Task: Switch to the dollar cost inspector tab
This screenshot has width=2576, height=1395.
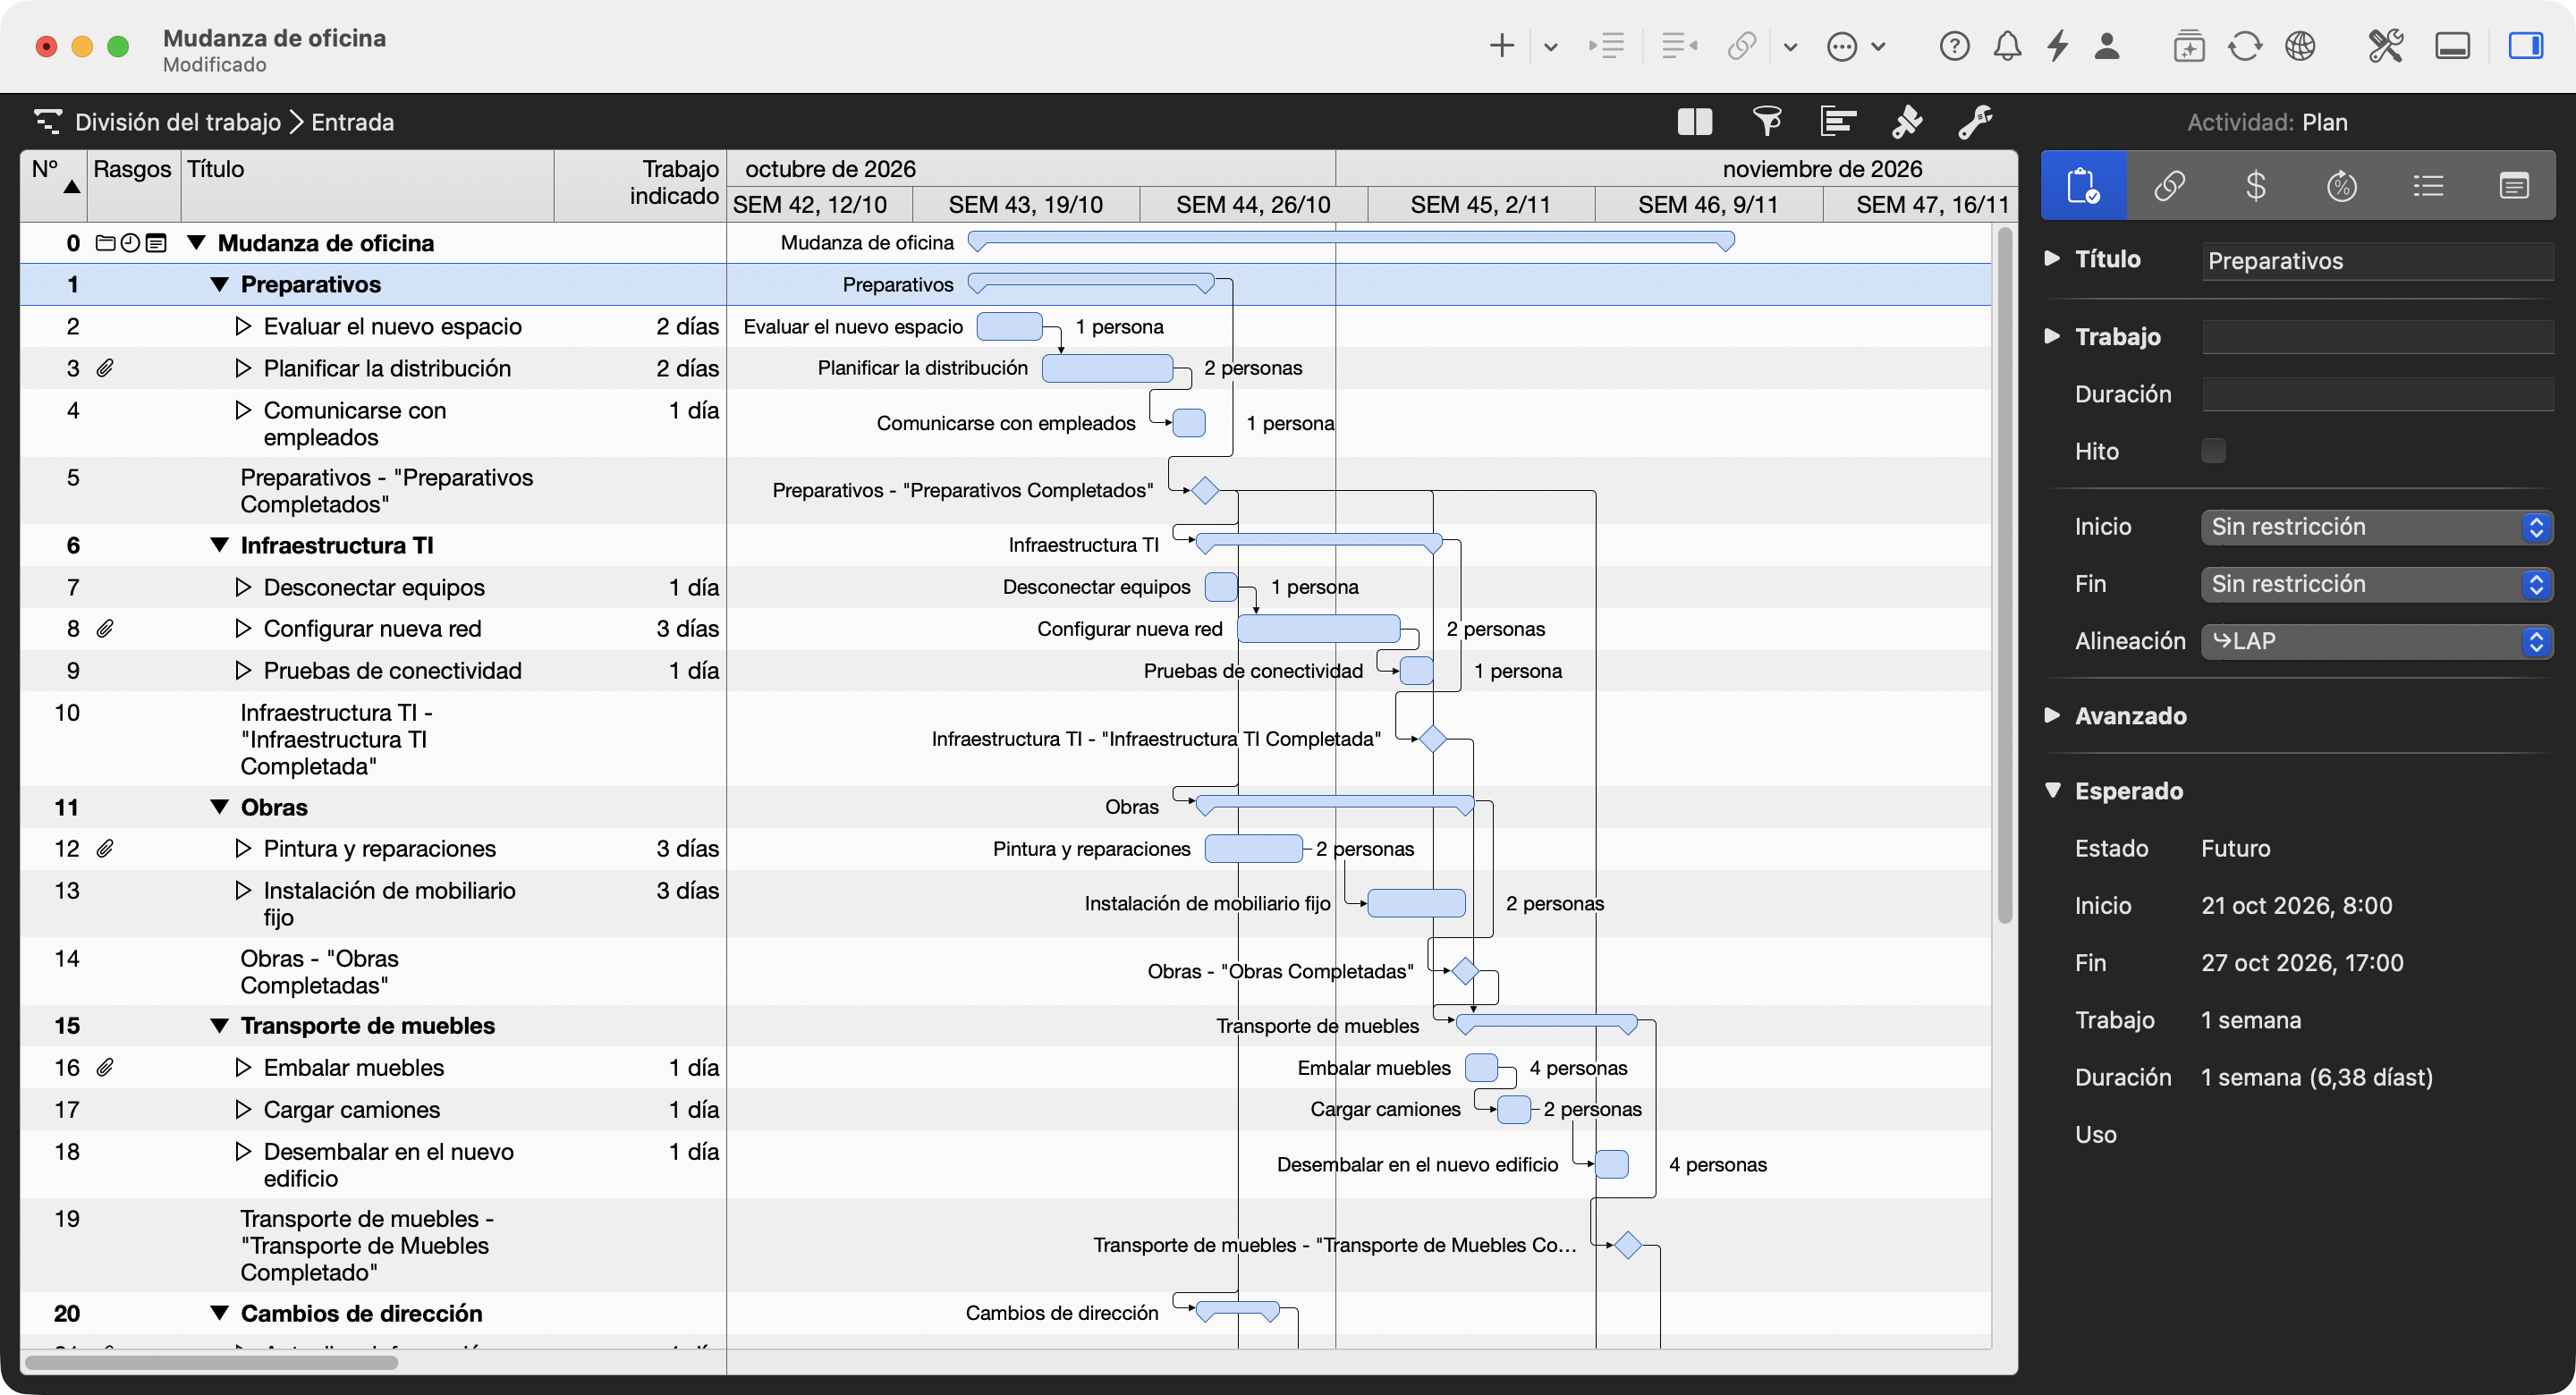Action: coord(2256,186)
